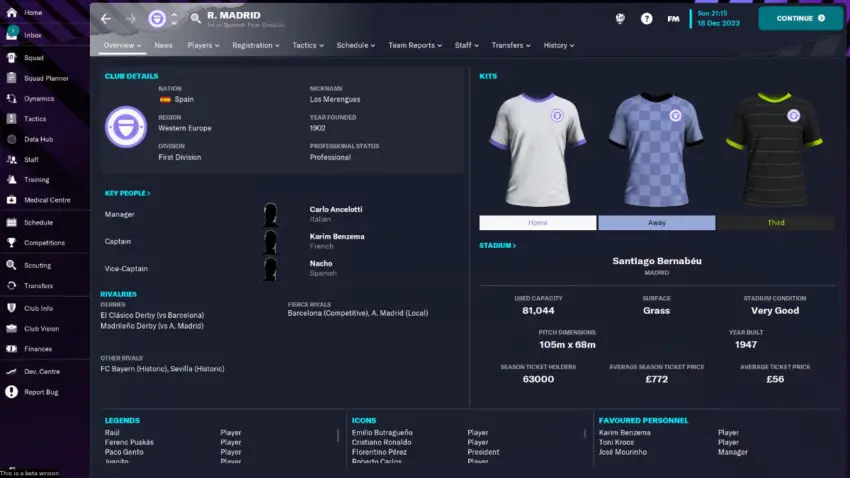Select Florentino Pérez in Icons list
Screen dimensions: 850x478
pyautogui.click(x=379, y=452)
